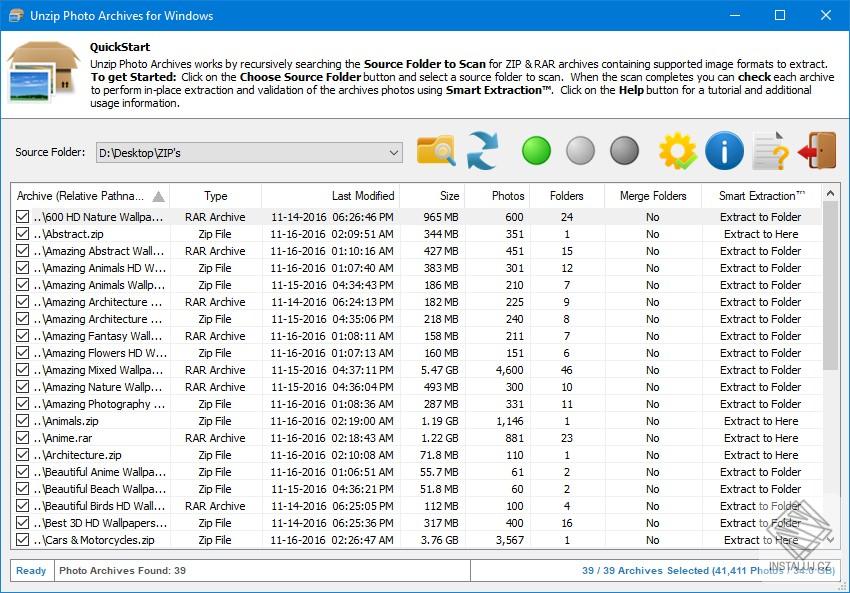Uncheck the 600 HD Nature Wallpa... archive
This screenshot has height=593, width=850.
(x=22, y=217)
